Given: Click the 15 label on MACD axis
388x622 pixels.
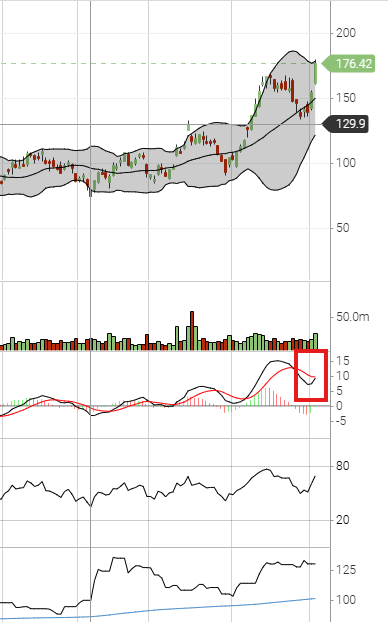Looking at the screenshot, I should 343,361.
